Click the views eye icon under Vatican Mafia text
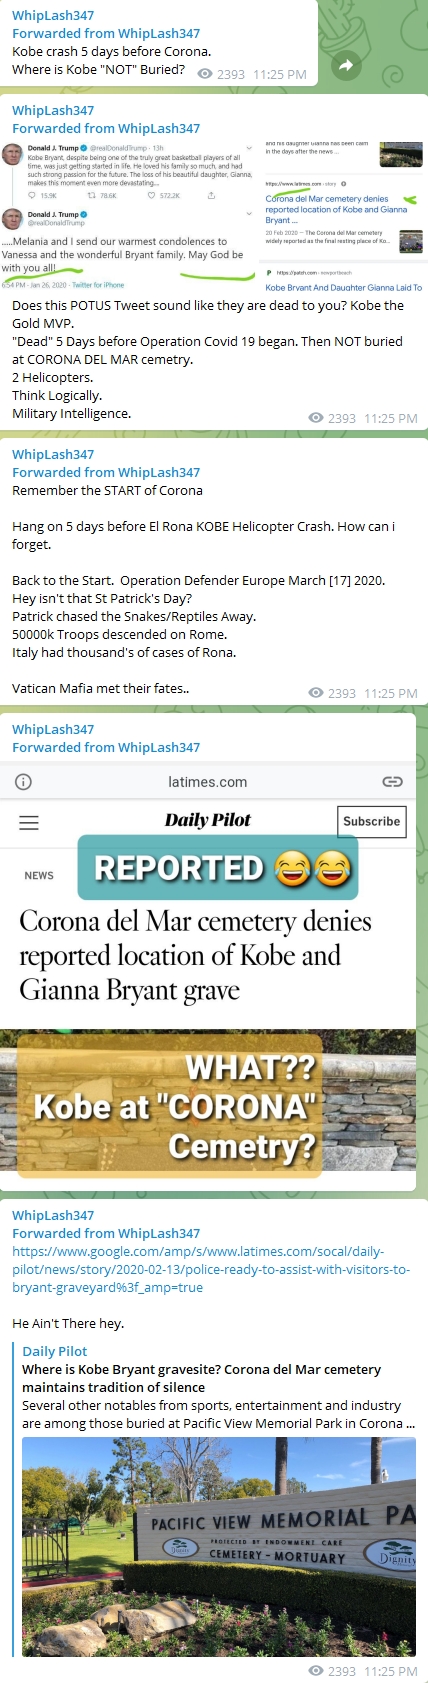This screenshot has width=428, height=1683. click(316, 693)
